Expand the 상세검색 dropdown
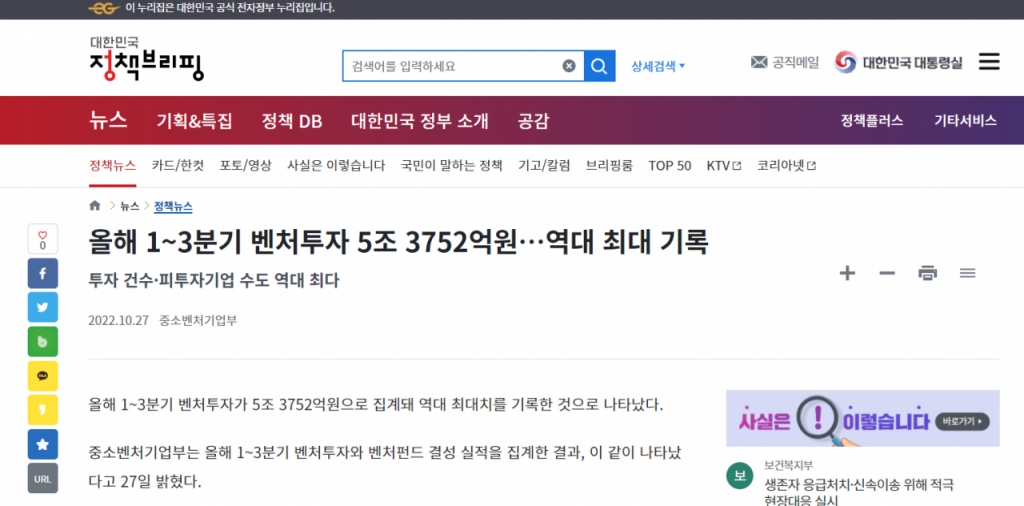This screenshot has width=1024, height=506. pyautogui.click(x=658, y=66)
